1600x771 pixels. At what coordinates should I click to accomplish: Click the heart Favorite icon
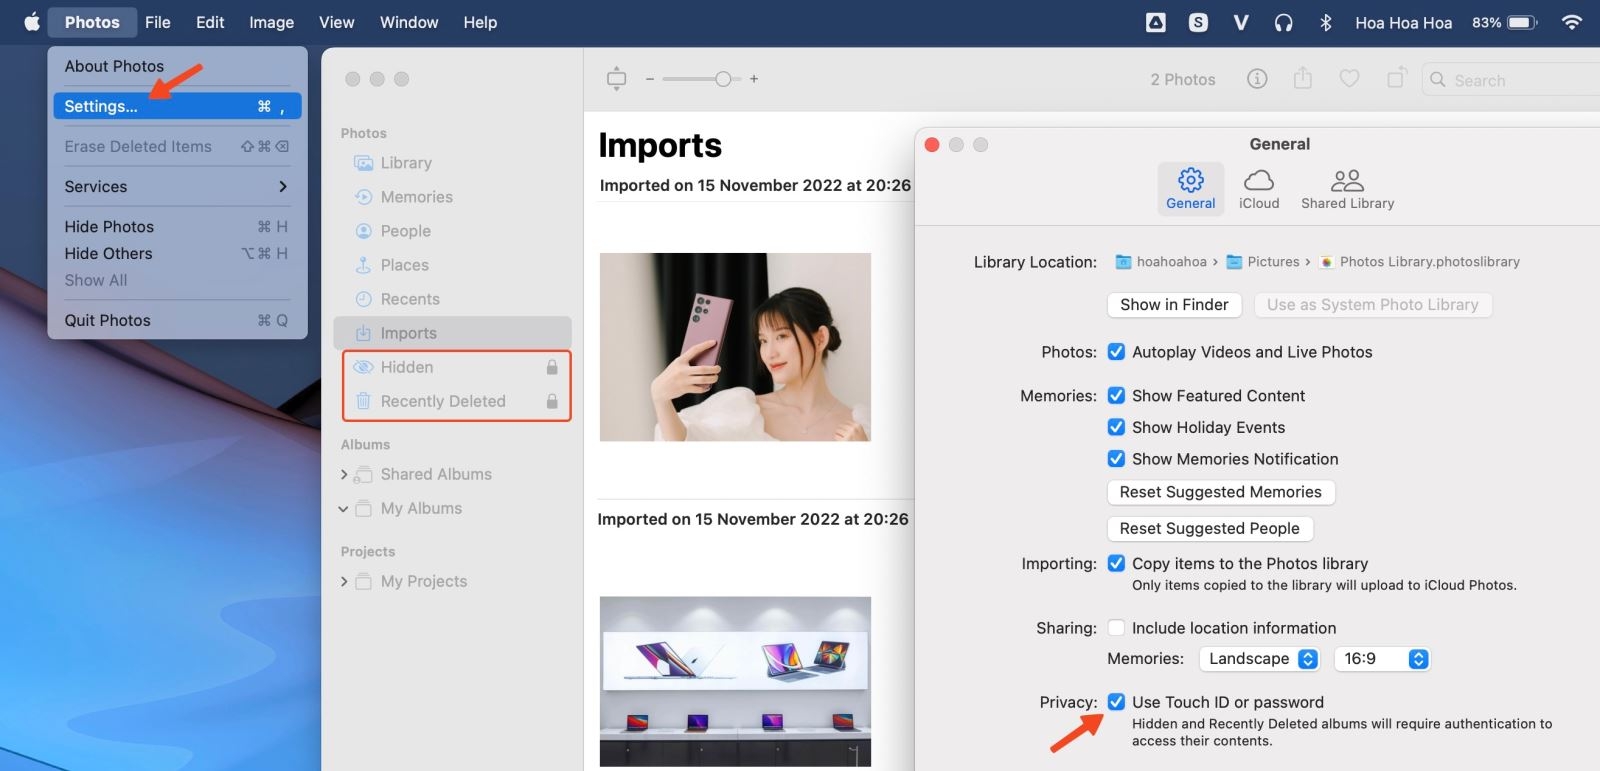[1349, 79]
